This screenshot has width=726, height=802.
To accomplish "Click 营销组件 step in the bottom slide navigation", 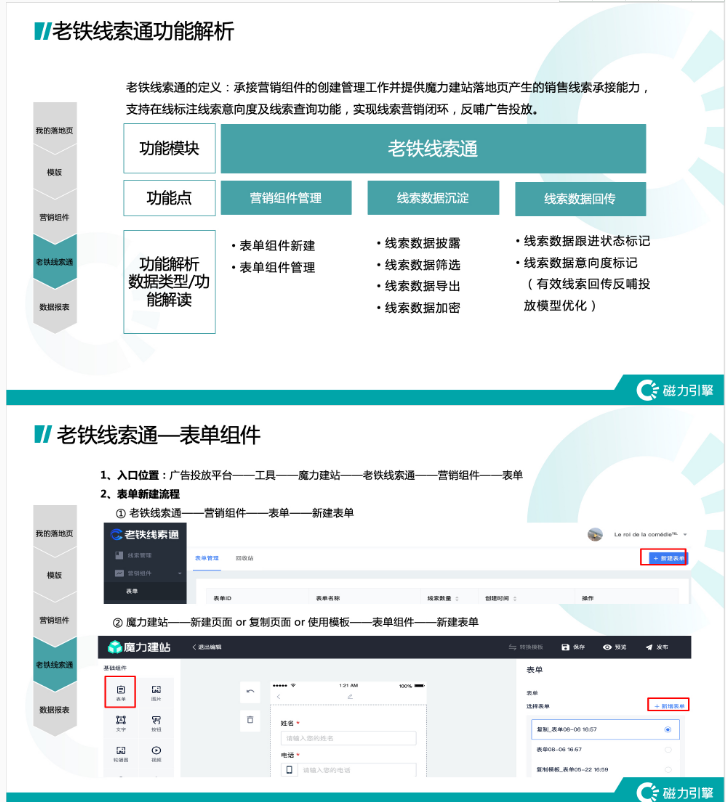I will click(54, 620).
